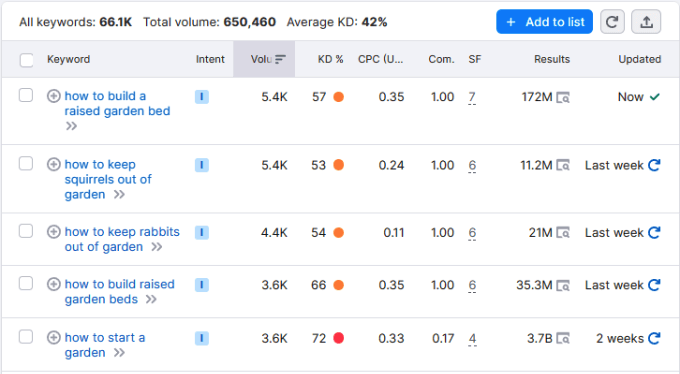This screenshot has width=680, height=374.
Task: Open keyword link 'how to keep squirrels out of garden'
Action: pyautogui.click(x=108, y=179)
